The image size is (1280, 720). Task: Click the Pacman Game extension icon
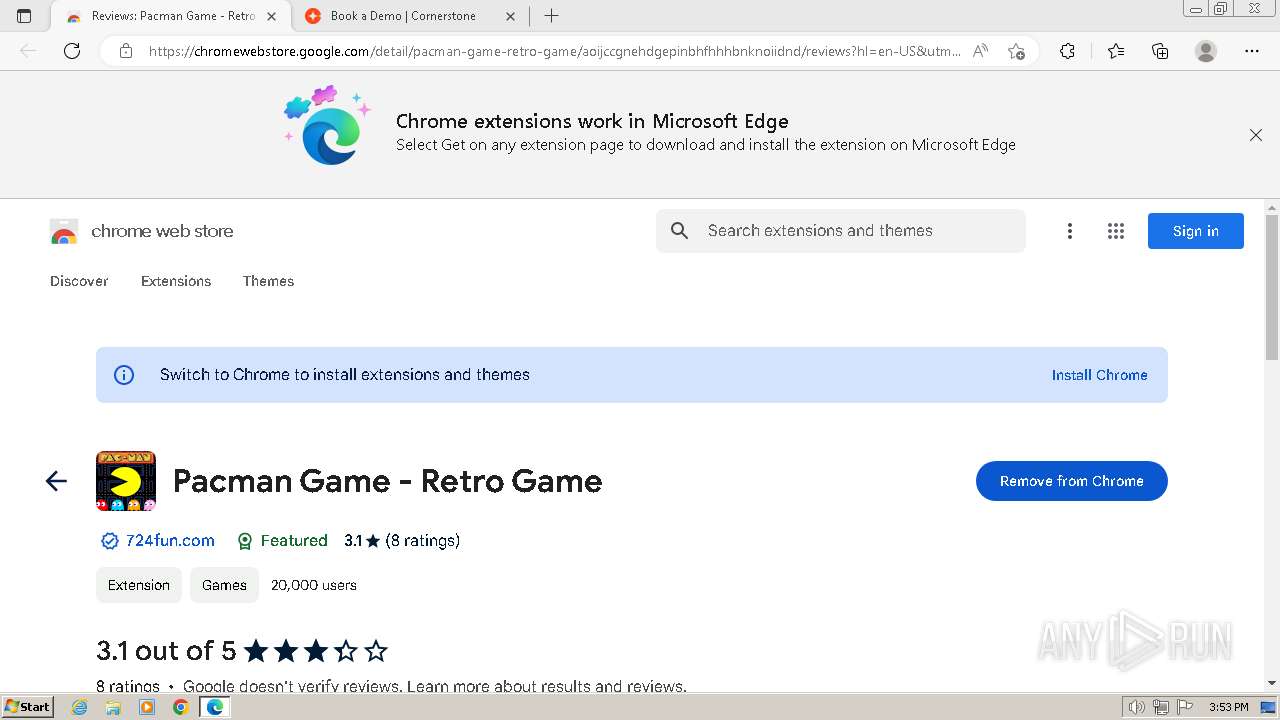point(126,481)
